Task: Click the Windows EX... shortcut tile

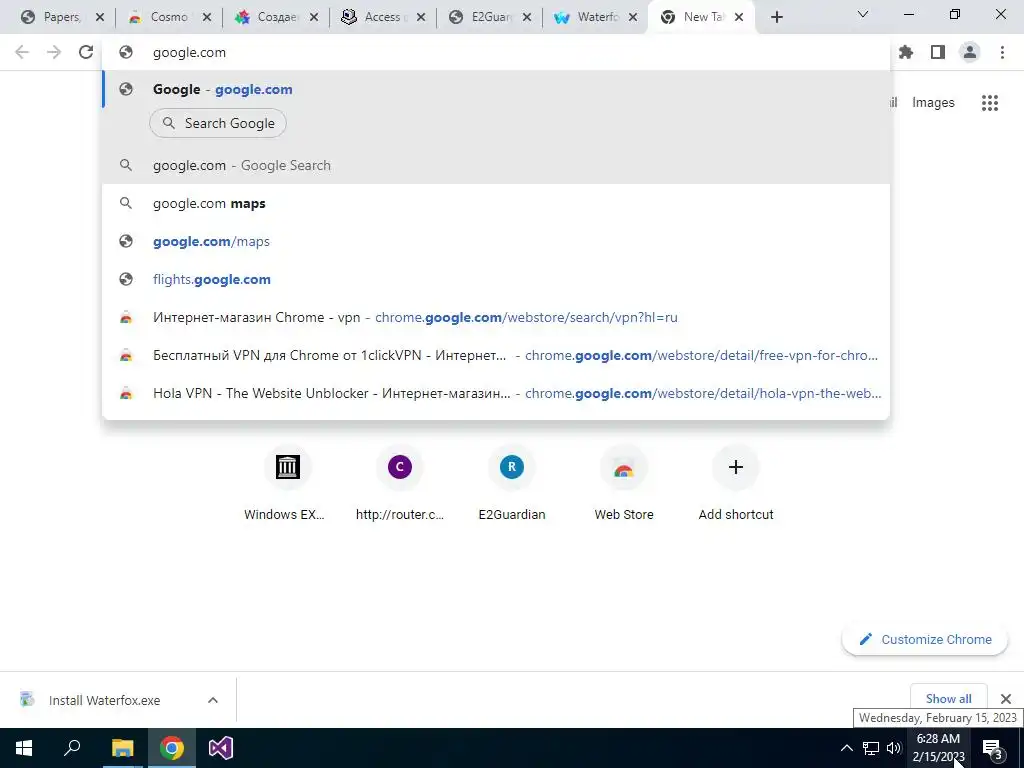Action: tap(285, 484)
